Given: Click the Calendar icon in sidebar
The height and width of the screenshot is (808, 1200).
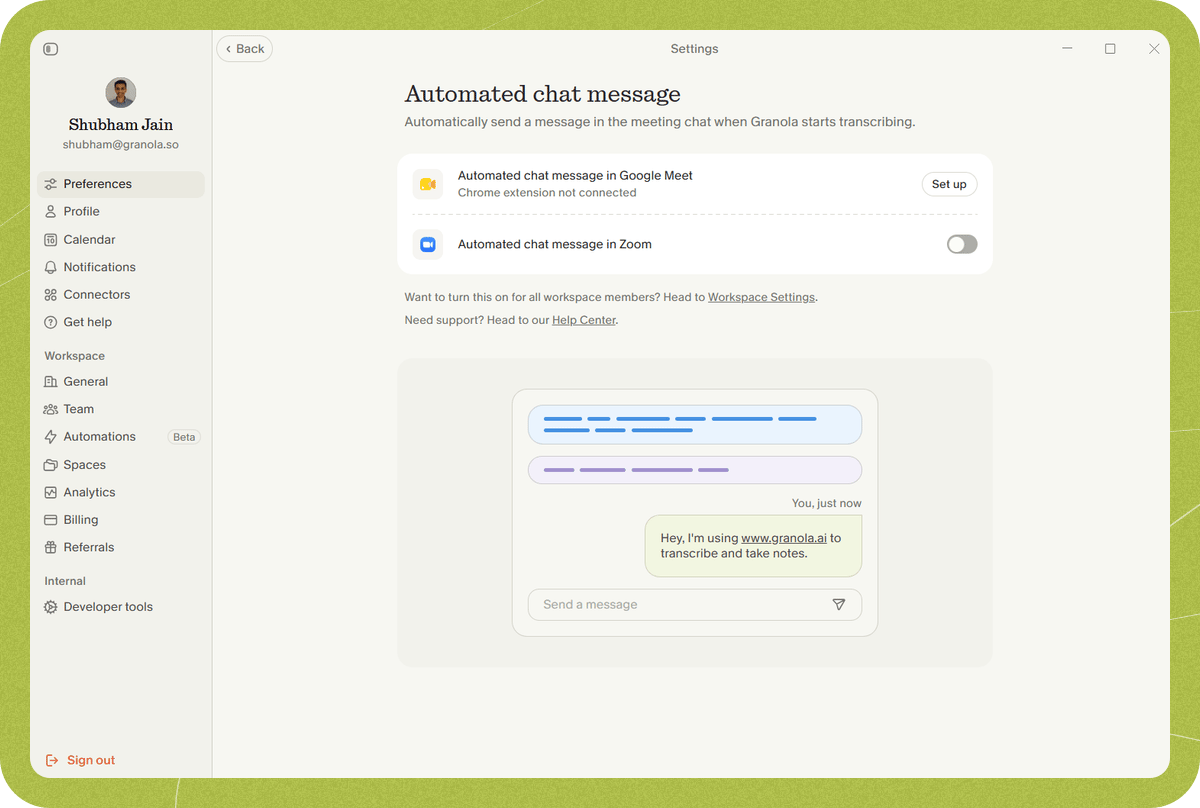Looking at the screenshot, I should [51, 240].
